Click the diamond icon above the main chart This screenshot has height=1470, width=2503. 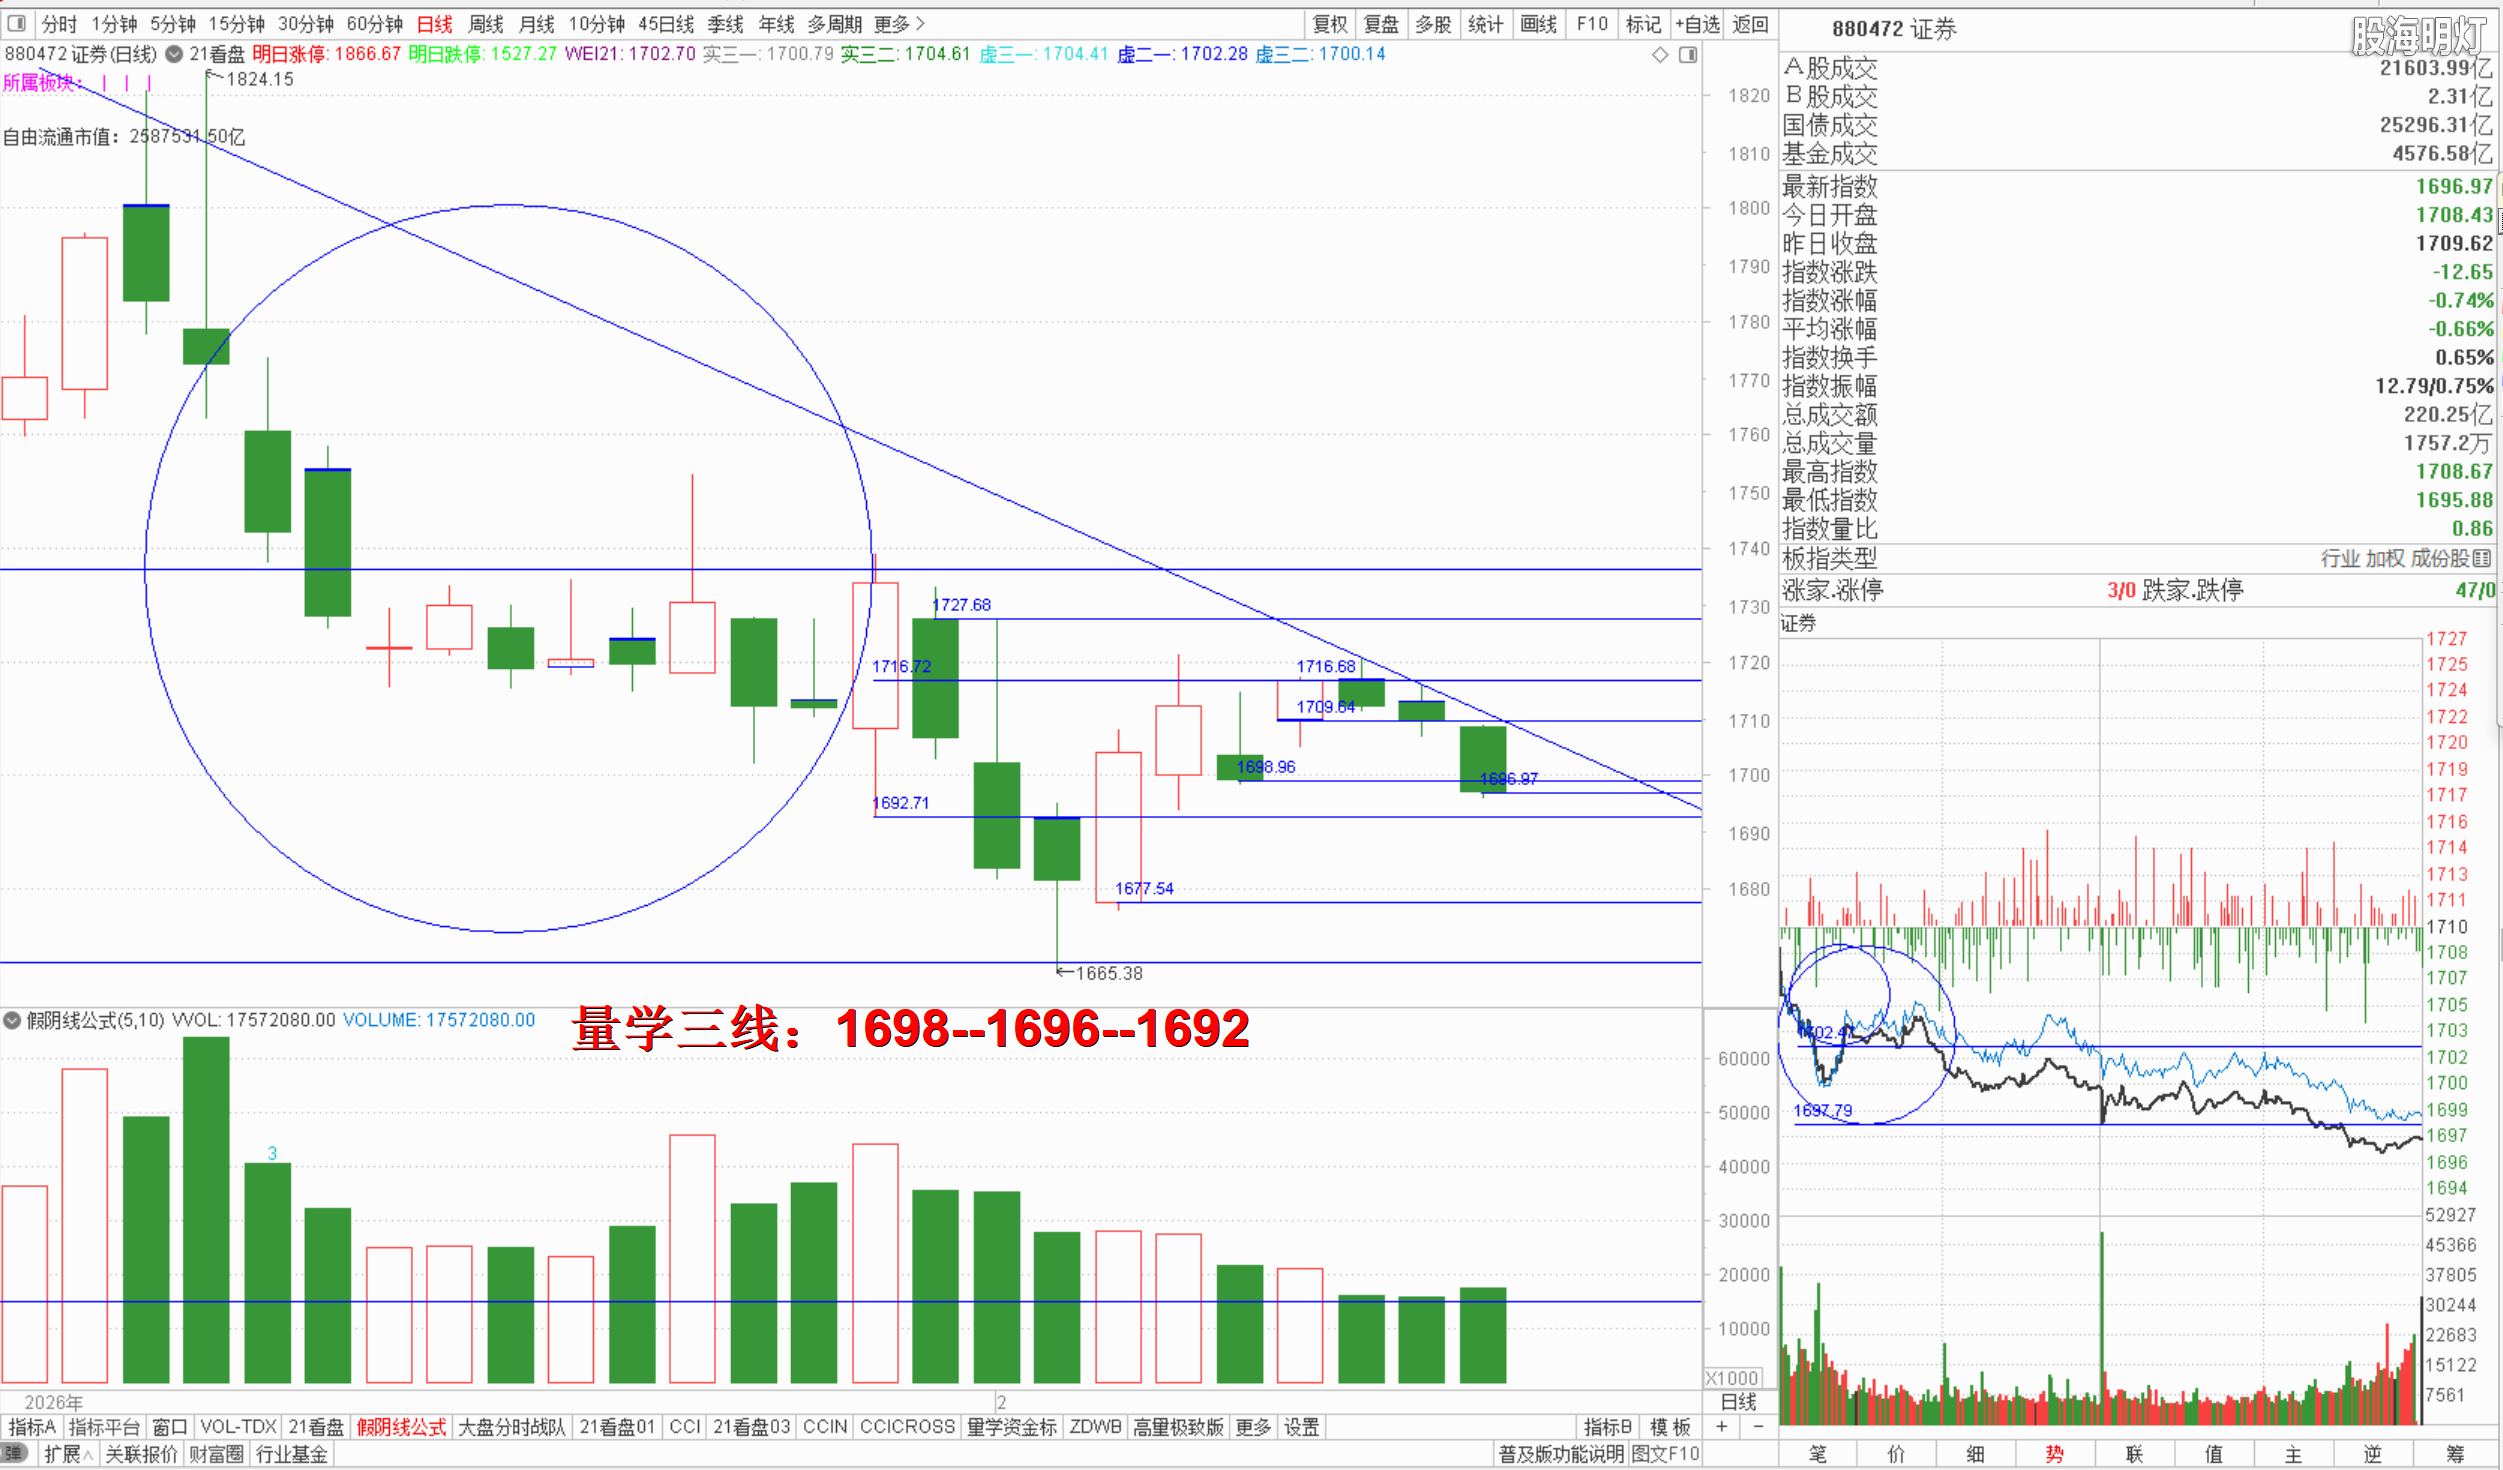click(1660, 54)
